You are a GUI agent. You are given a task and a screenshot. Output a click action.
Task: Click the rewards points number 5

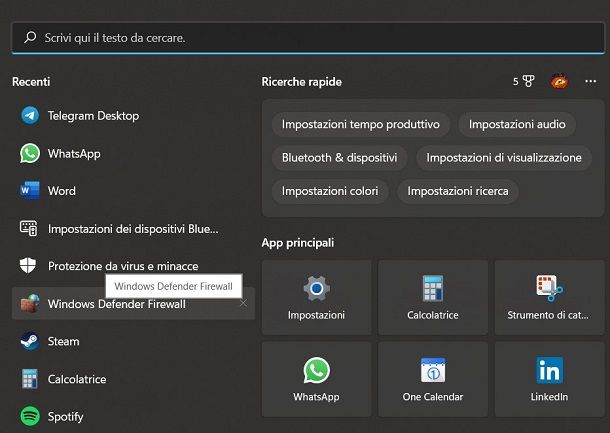[516, 82]
